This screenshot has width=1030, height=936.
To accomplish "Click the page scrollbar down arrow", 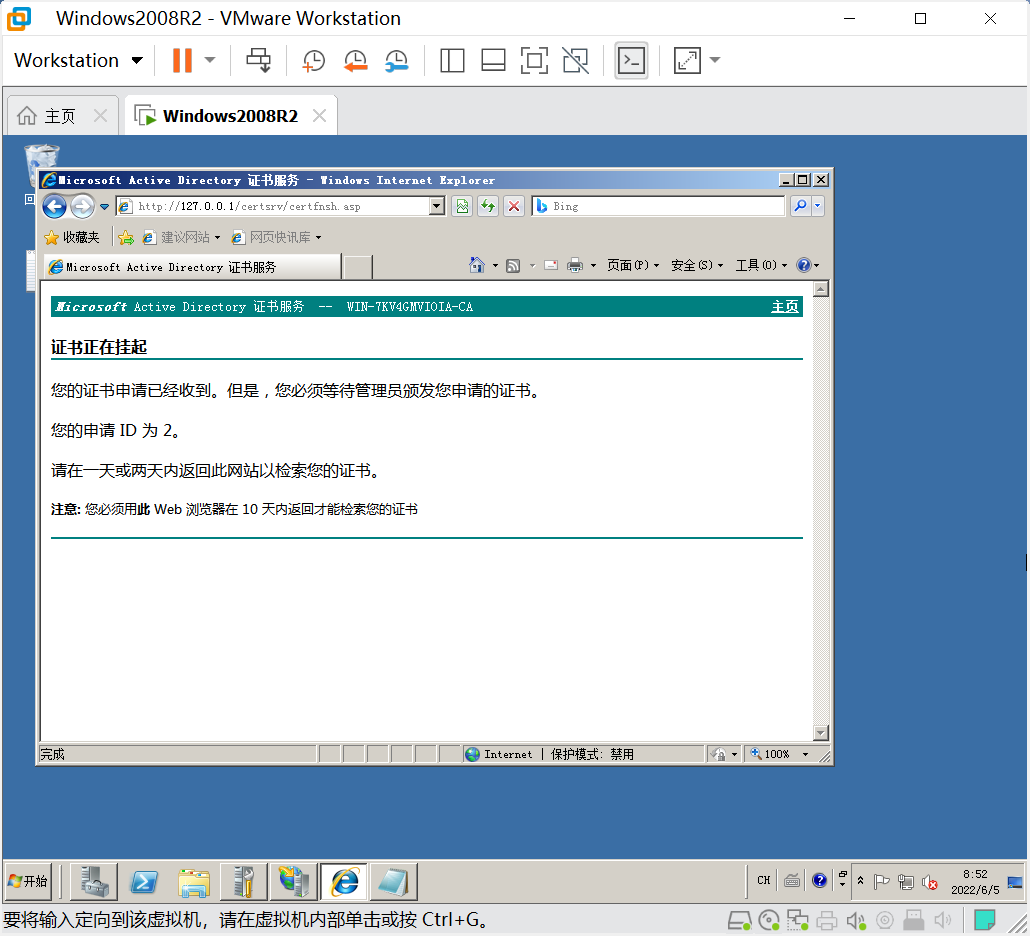I will click(x=820, y=733).
